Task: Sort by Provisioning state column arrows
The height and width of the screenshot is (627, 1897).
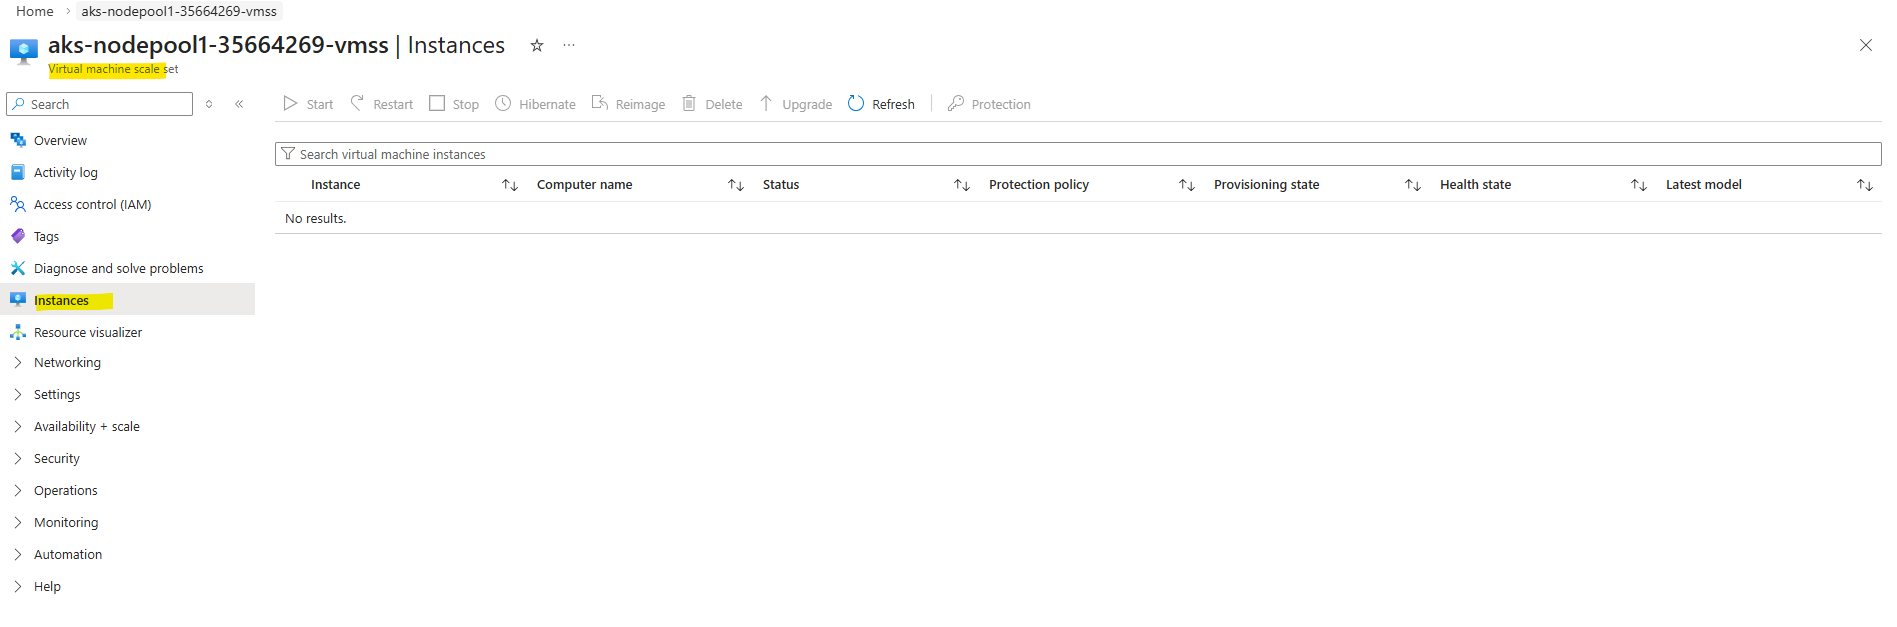Action: [1413, 185]
